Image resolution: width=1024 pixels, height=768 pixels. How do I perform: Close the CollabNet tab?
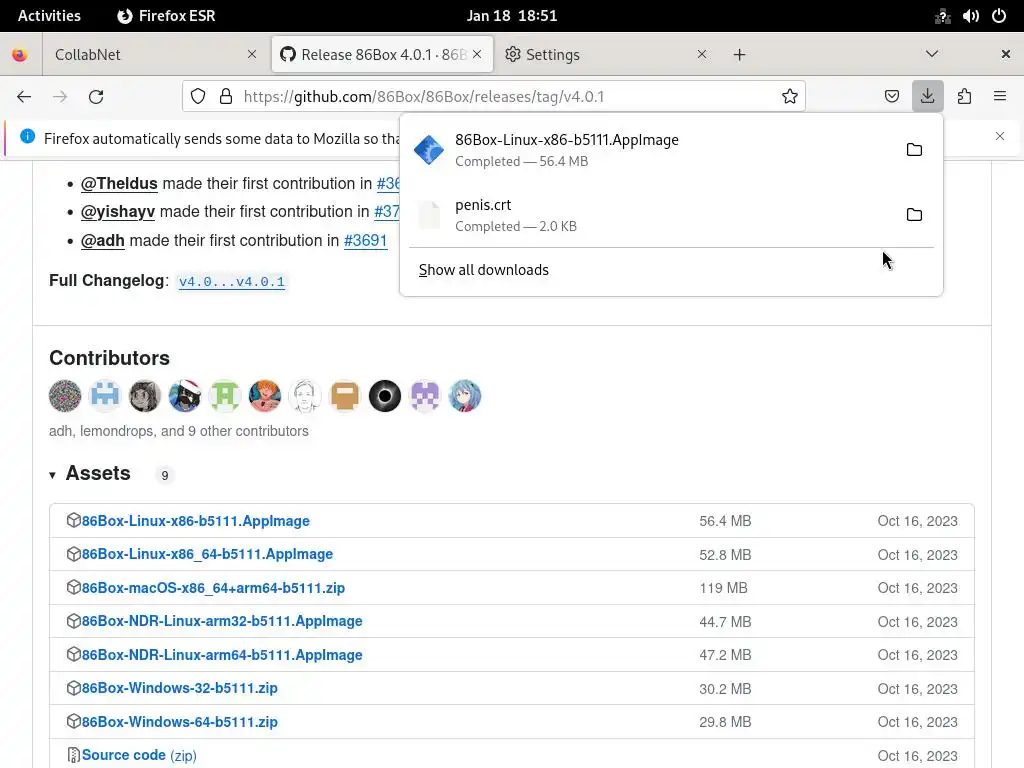(x=252, y=54)
